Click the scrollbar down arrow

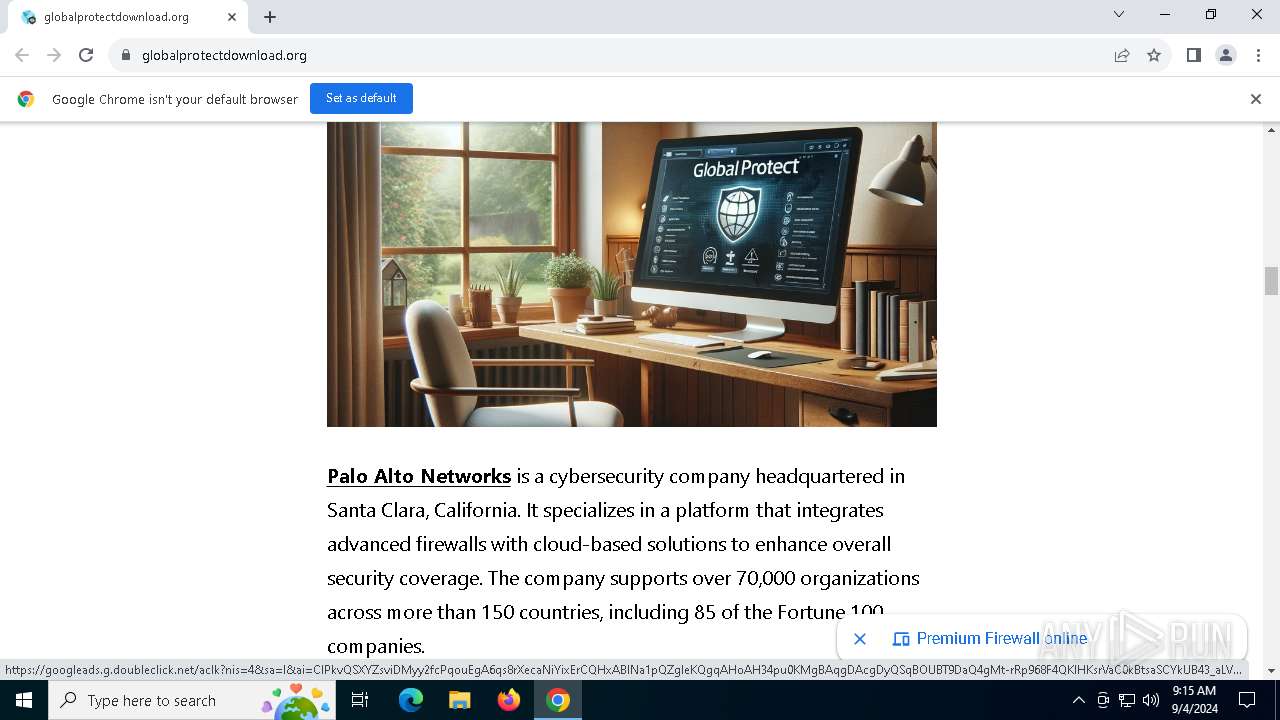[x=1272, y=670]
